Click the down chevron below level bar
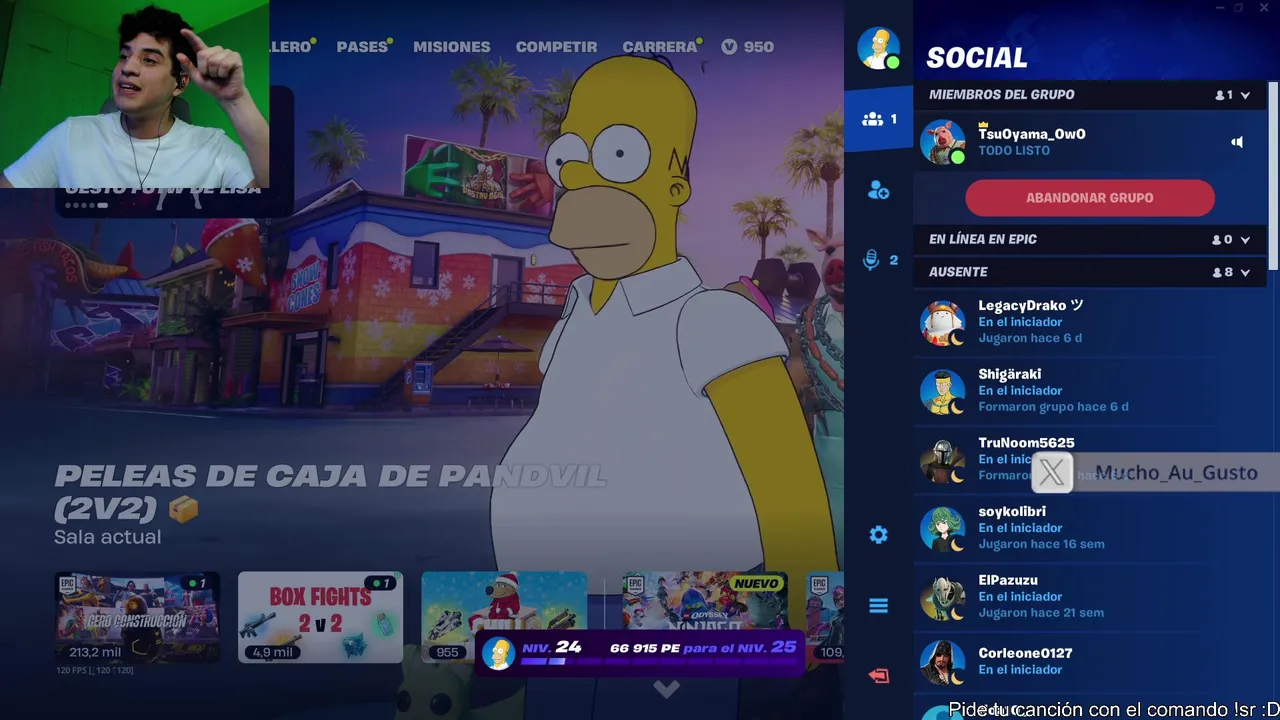1280x720 pixels. 666,689
